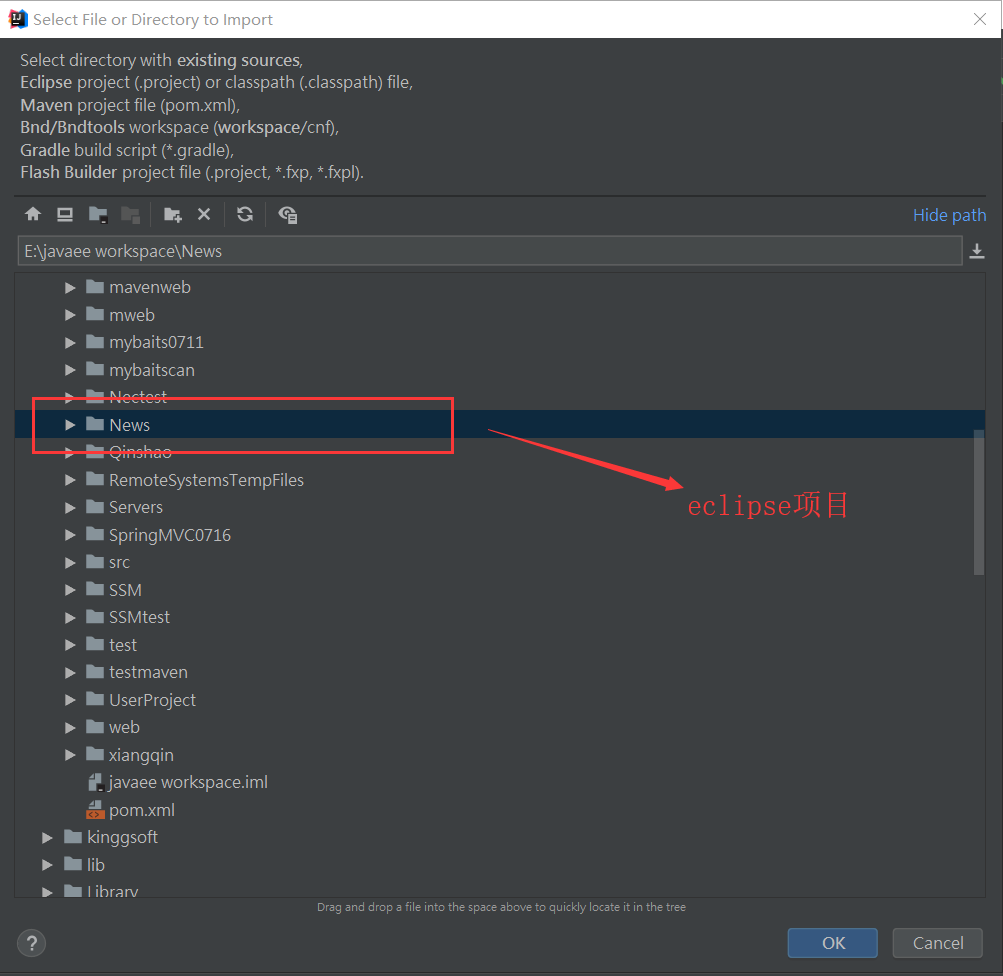Click the folder icon next to News
Viewport: 1003px width, 976px height.
click(95, 424)
